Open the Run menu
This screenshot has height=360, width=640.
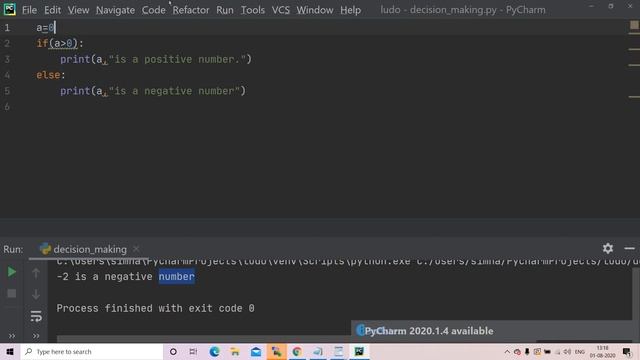coord(224,10)
